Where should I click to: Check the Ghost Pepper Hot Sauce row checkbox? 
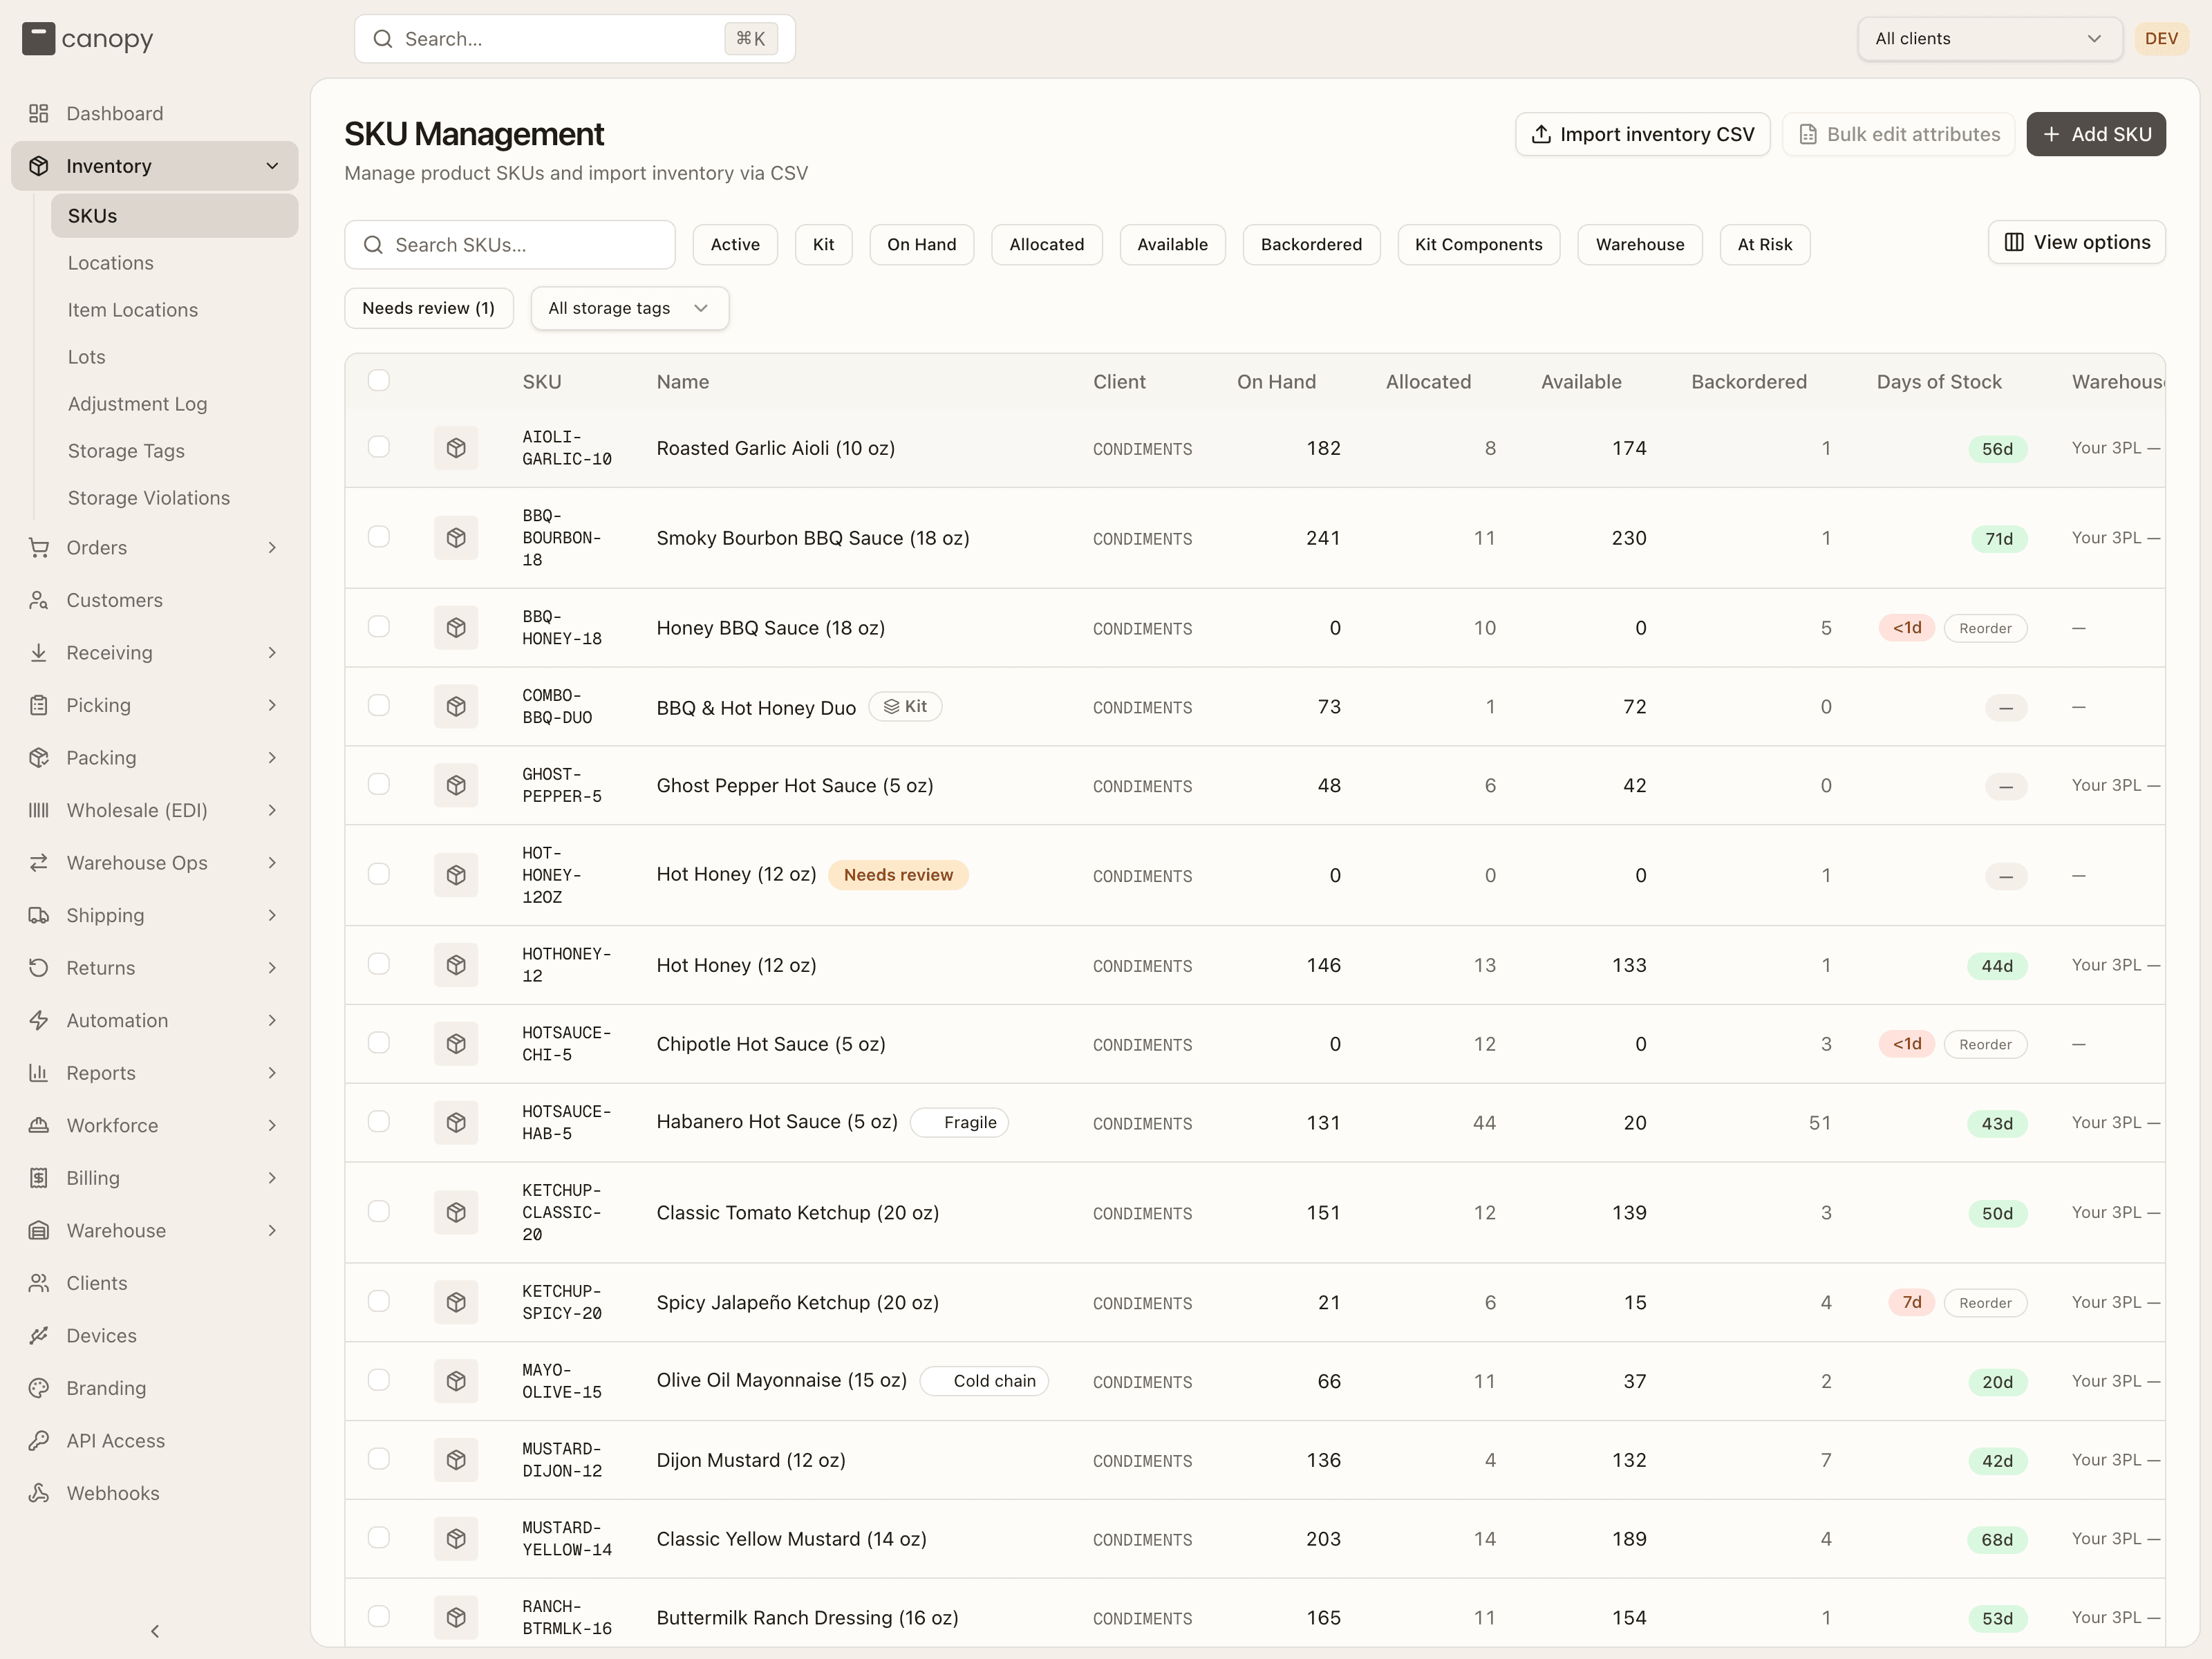point(379,784)
